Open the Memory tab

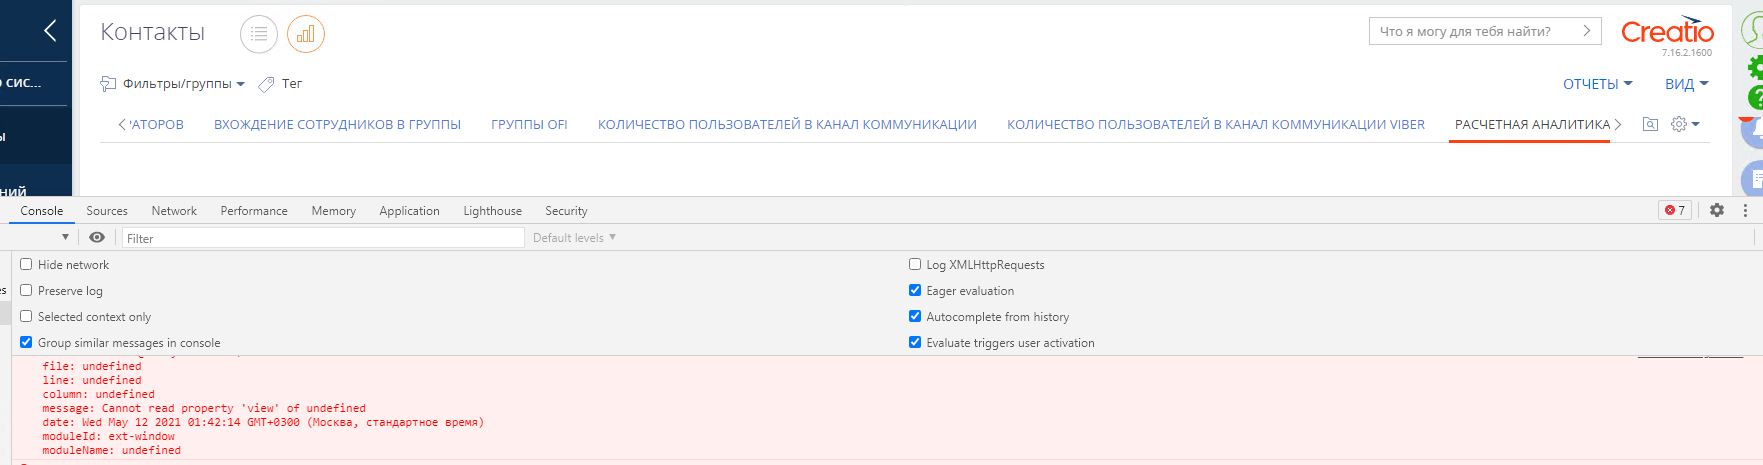333,211
